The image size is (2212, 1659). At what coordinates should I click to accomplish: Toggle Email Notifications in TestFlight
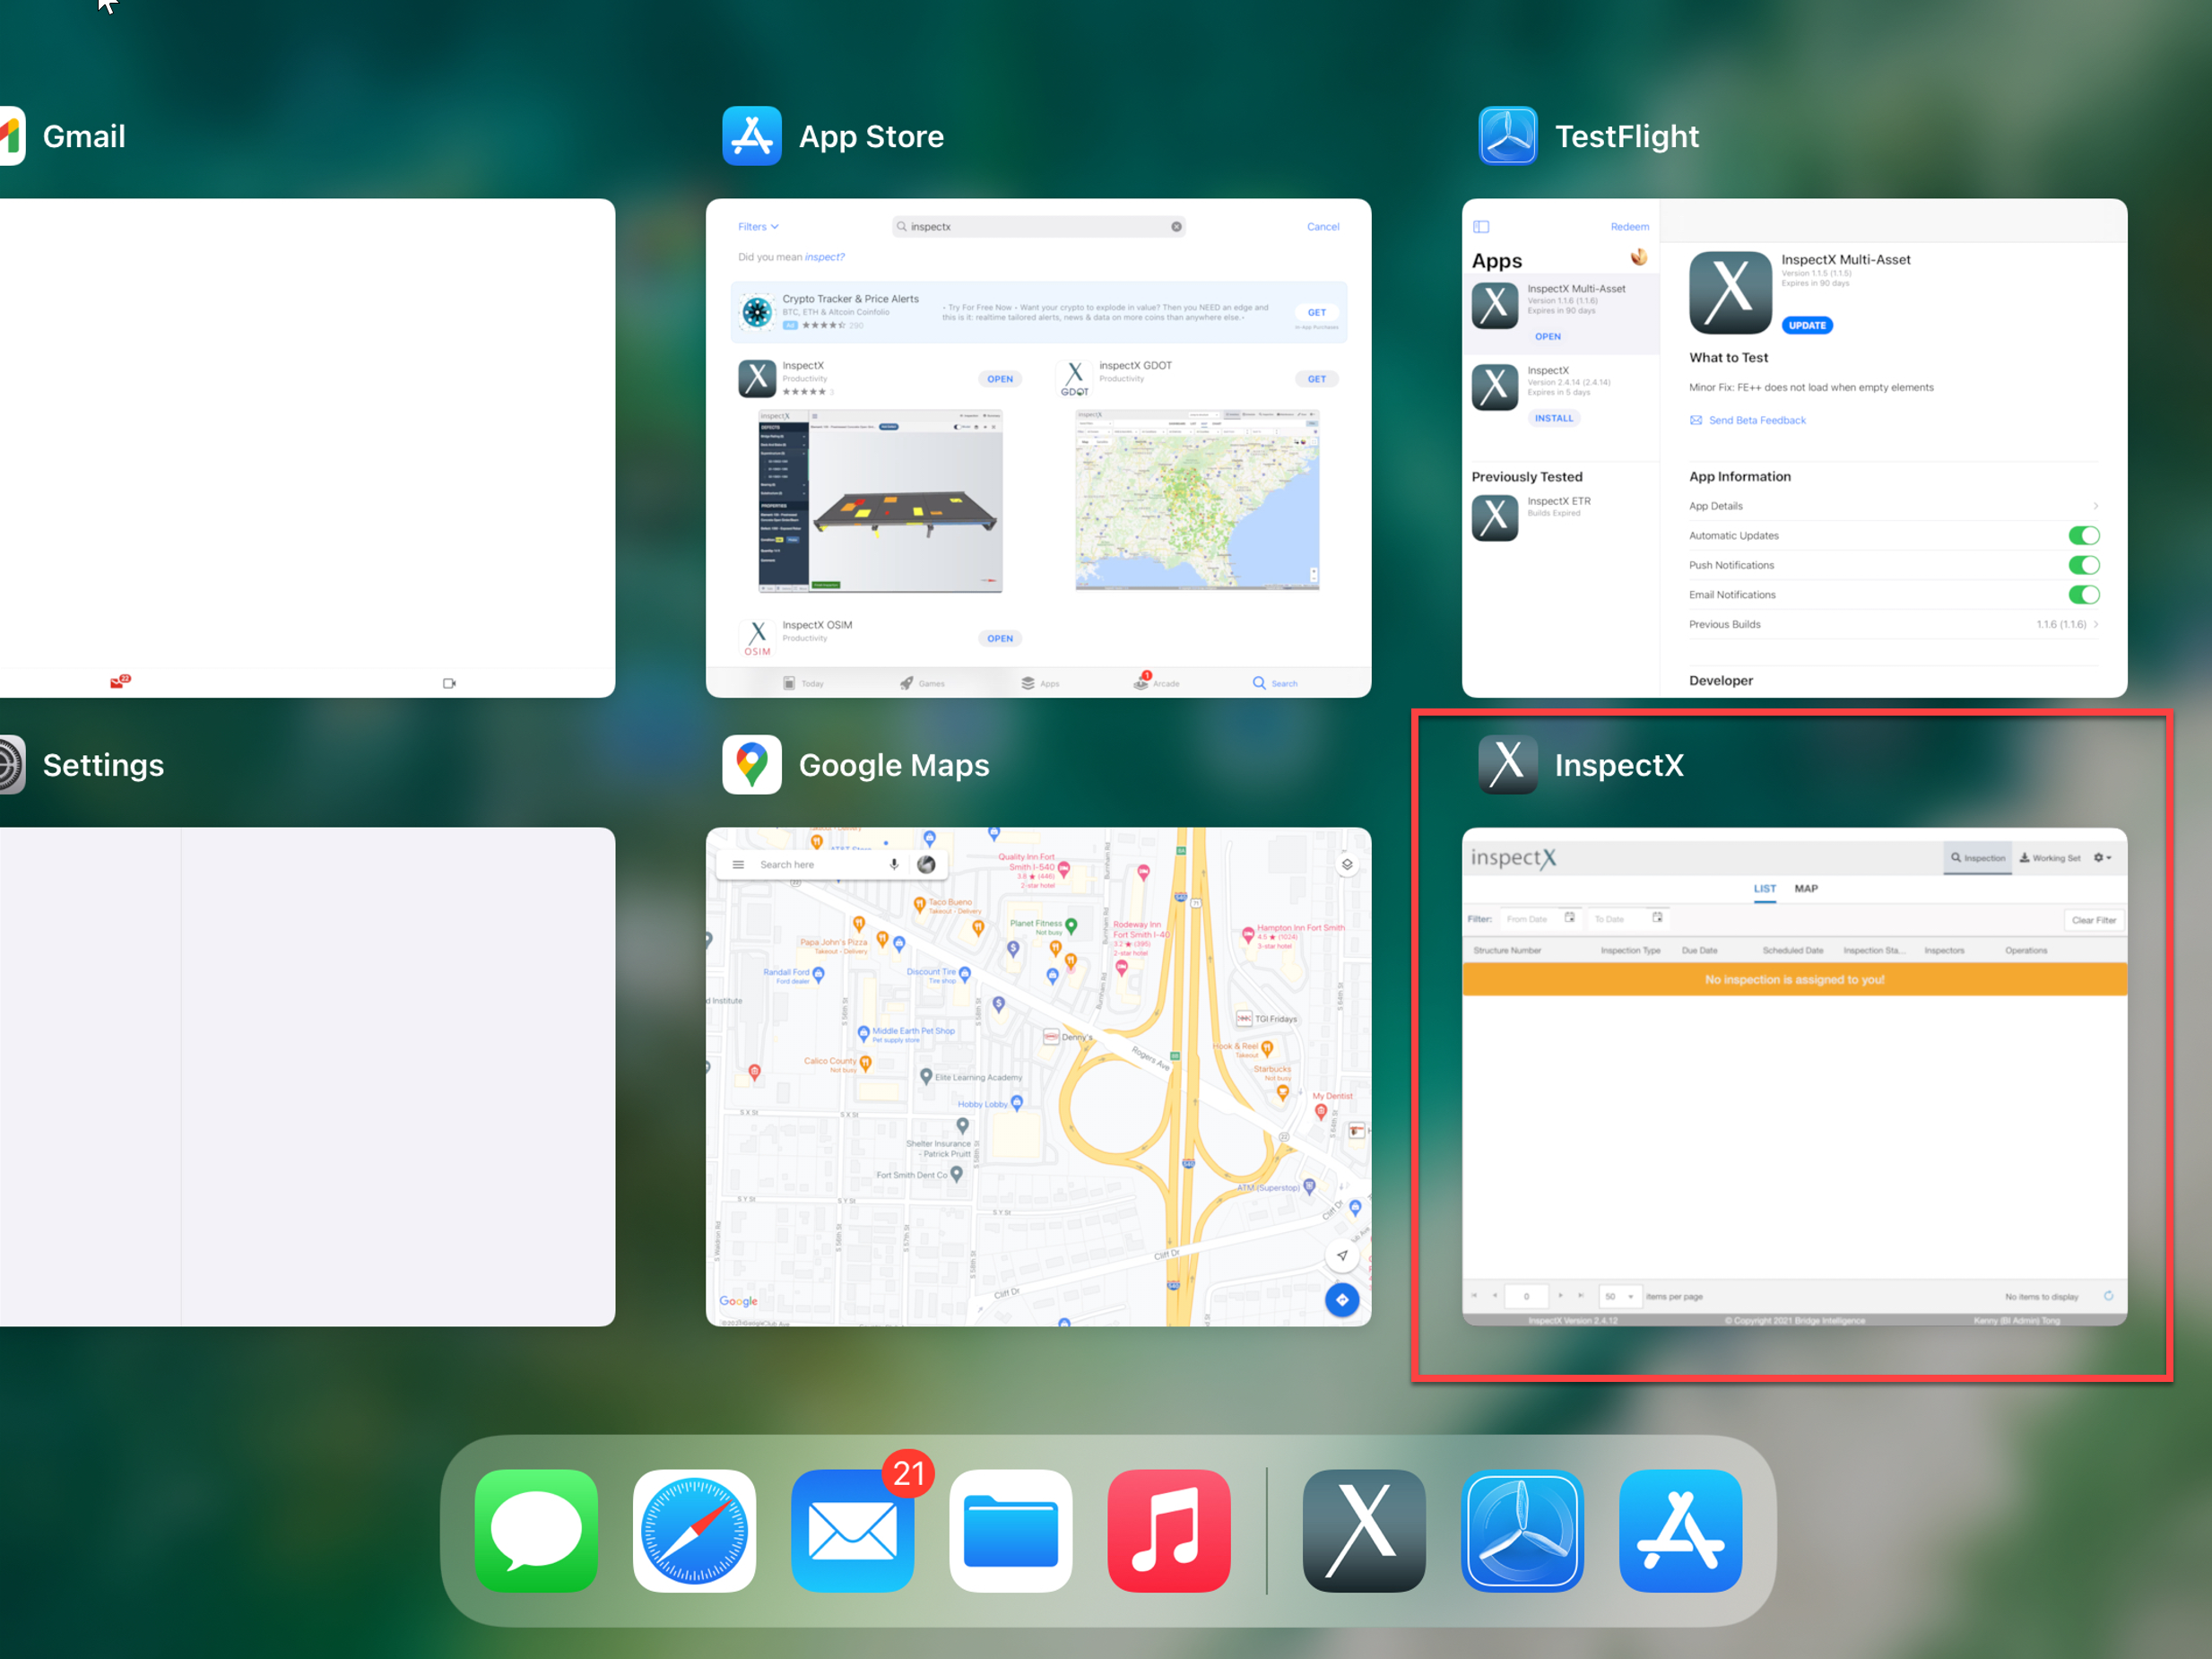2083,595
